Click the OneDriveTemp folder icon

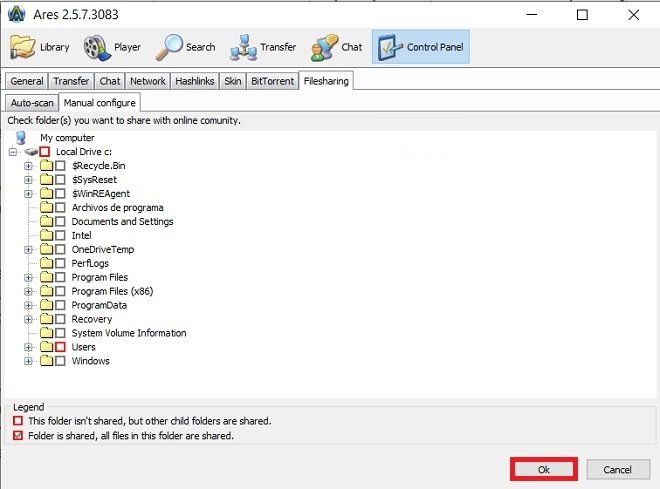pyautogui.click(x=46, y=249)
